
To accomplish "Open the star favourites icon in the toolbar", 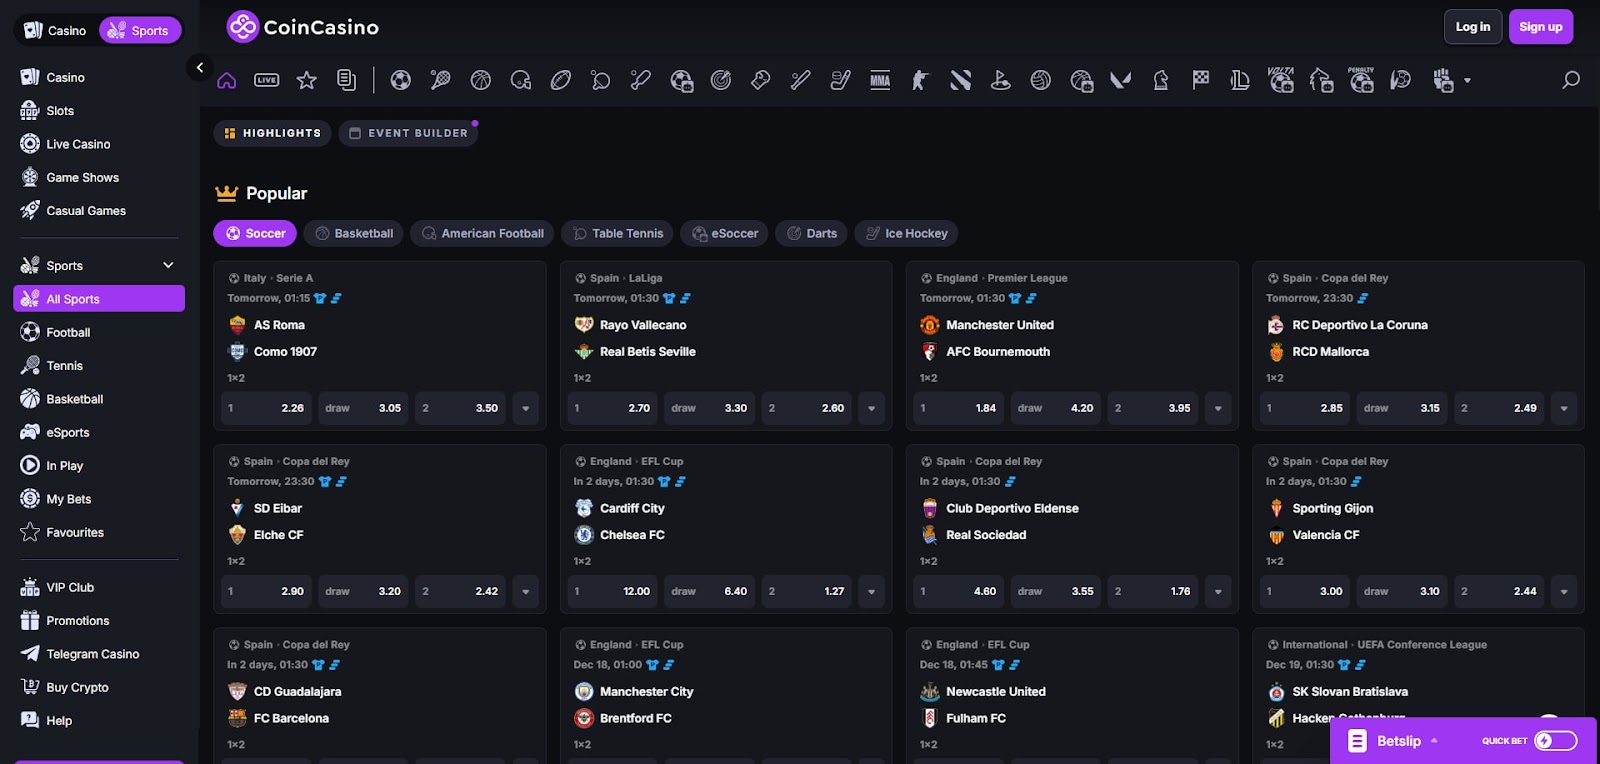I will coord(307,80).
